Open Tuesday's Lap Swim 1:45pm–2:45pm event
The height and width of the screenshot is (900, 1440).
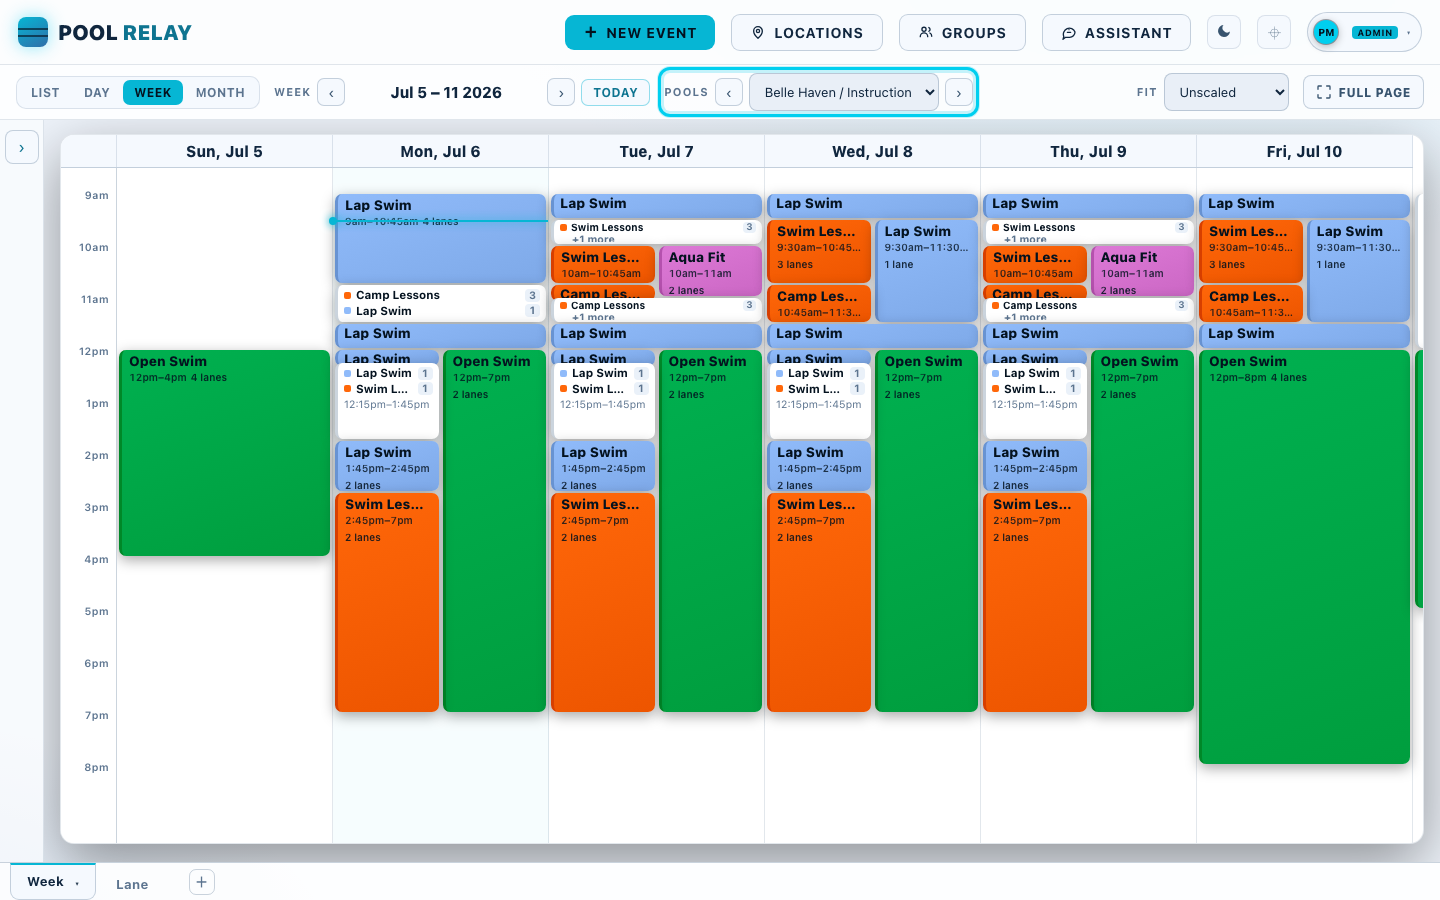click(x=603, y=466)
